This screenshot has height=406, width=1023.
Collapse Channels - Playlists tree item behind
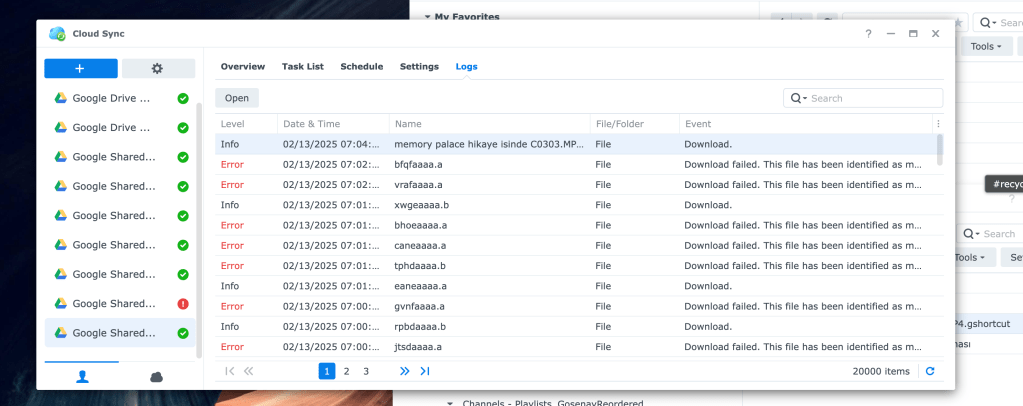point(450,403)
